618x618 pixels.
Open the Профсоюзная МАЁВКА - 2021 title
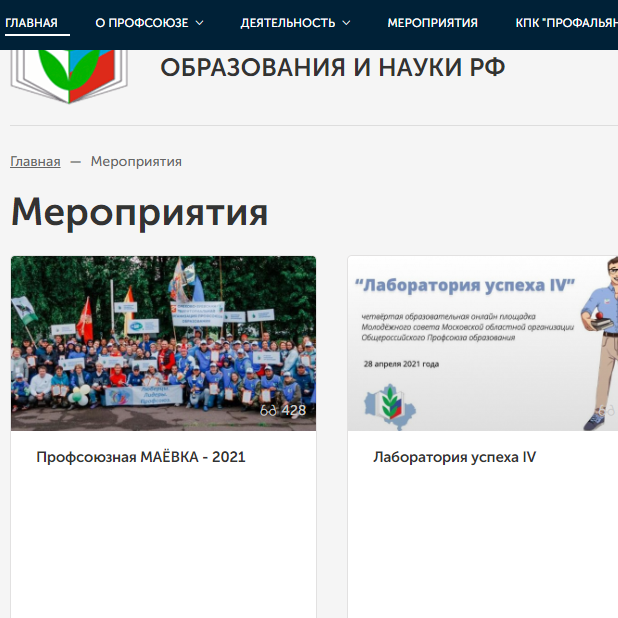pos(141,457)
